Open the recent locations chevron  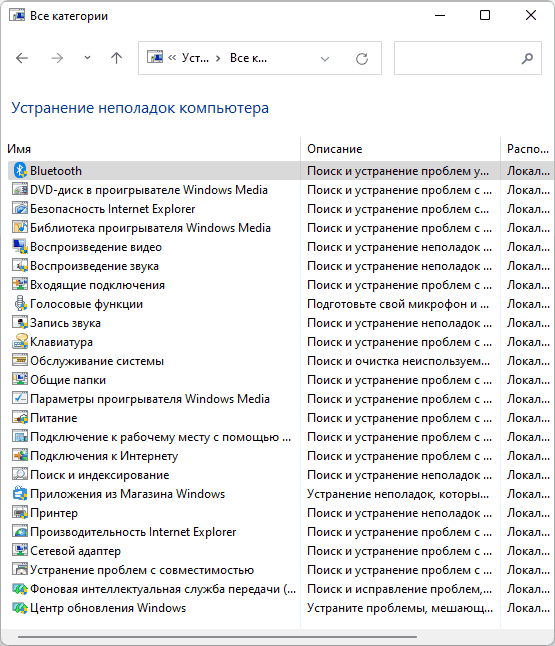tap(87, 58)
